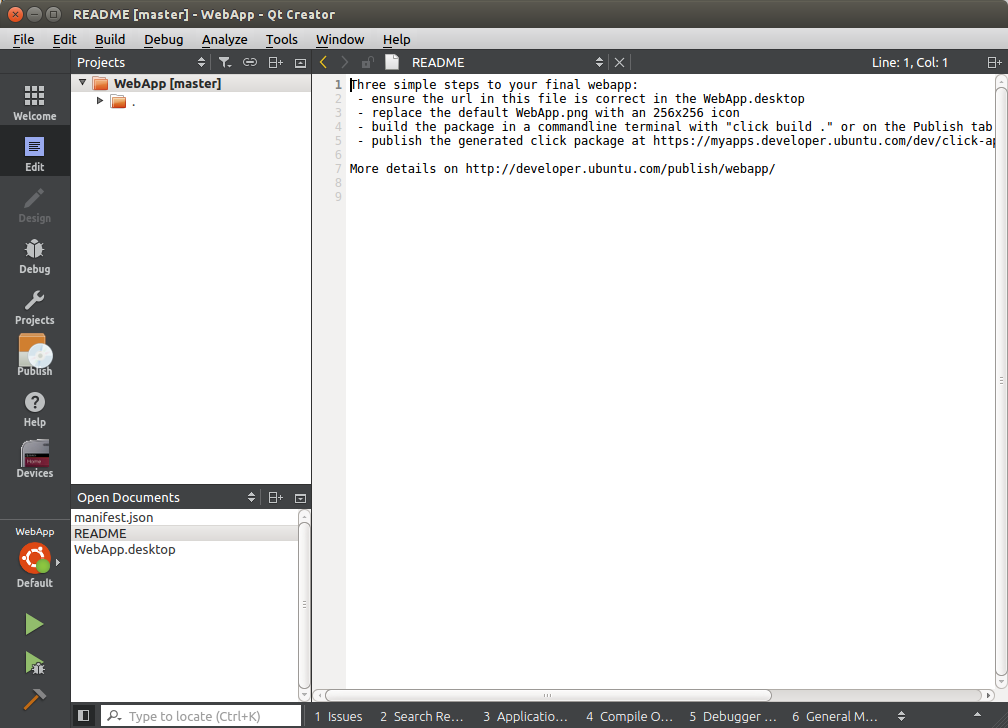Open the Debug menu
1008x728 pixels.
click(x=163, y=39)
